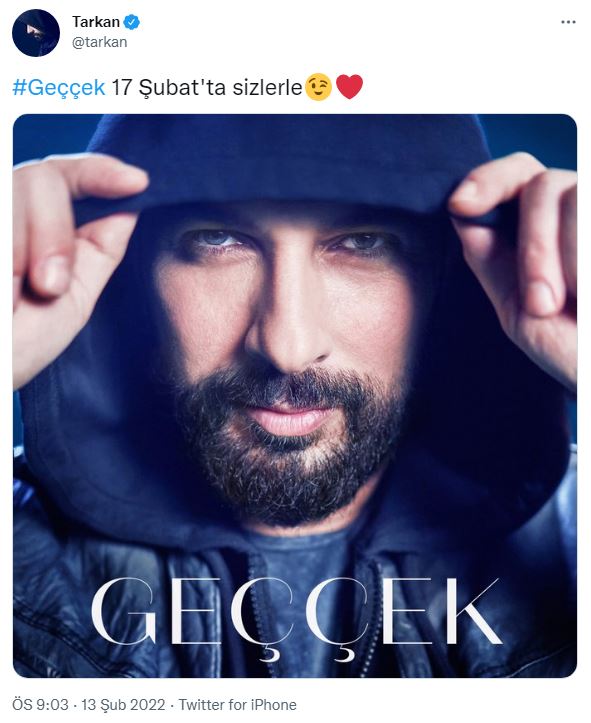Click the 13 Şub 2022 date

123,705
